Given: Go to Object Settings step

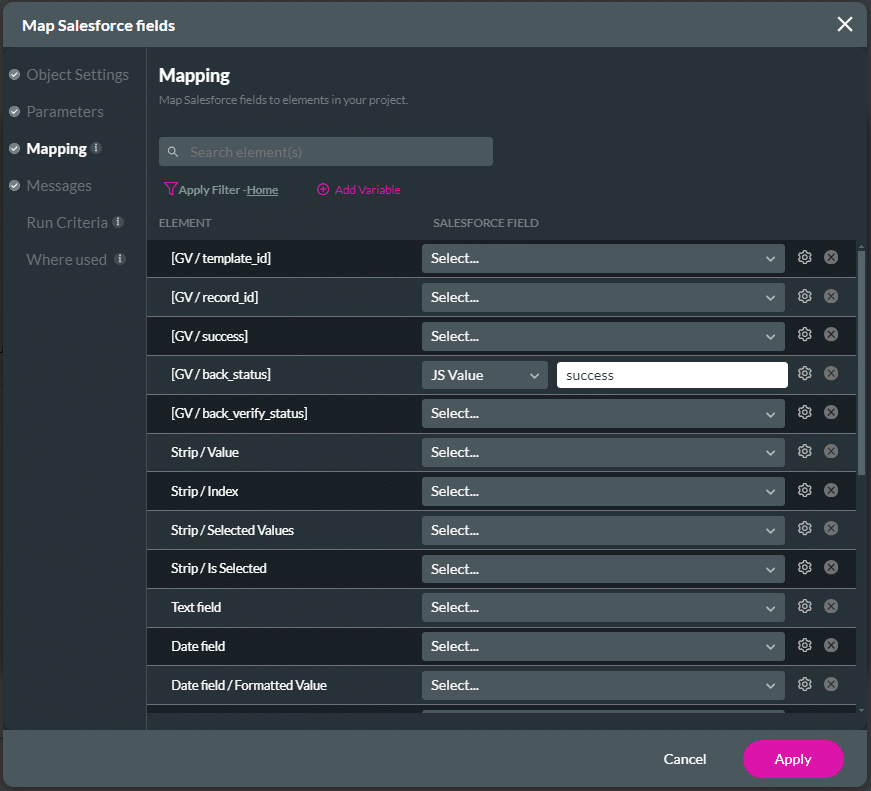Looking at the screenshot, I should [77, 75].
